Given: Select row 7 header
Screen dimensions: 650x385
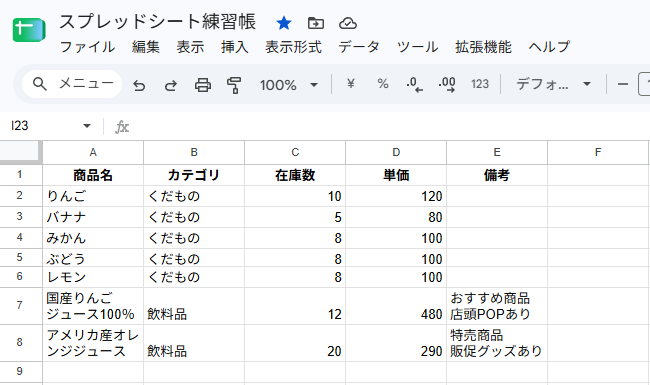Looking at the screenshot, I should (x=21, y=306).
